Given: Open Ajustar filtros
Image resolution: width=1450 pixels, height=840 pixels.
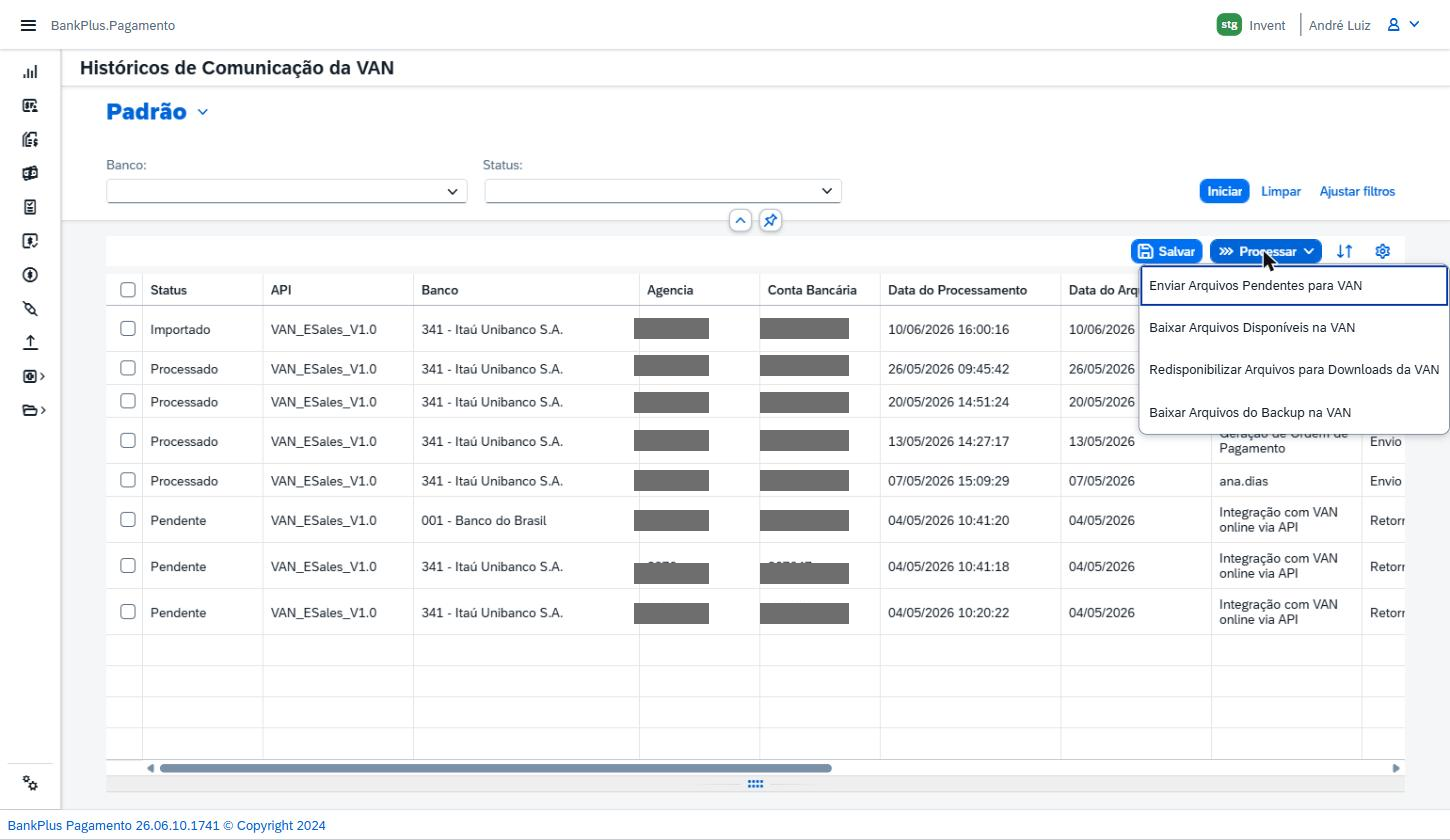Looking at the screenshot, I should point(1357,191).
